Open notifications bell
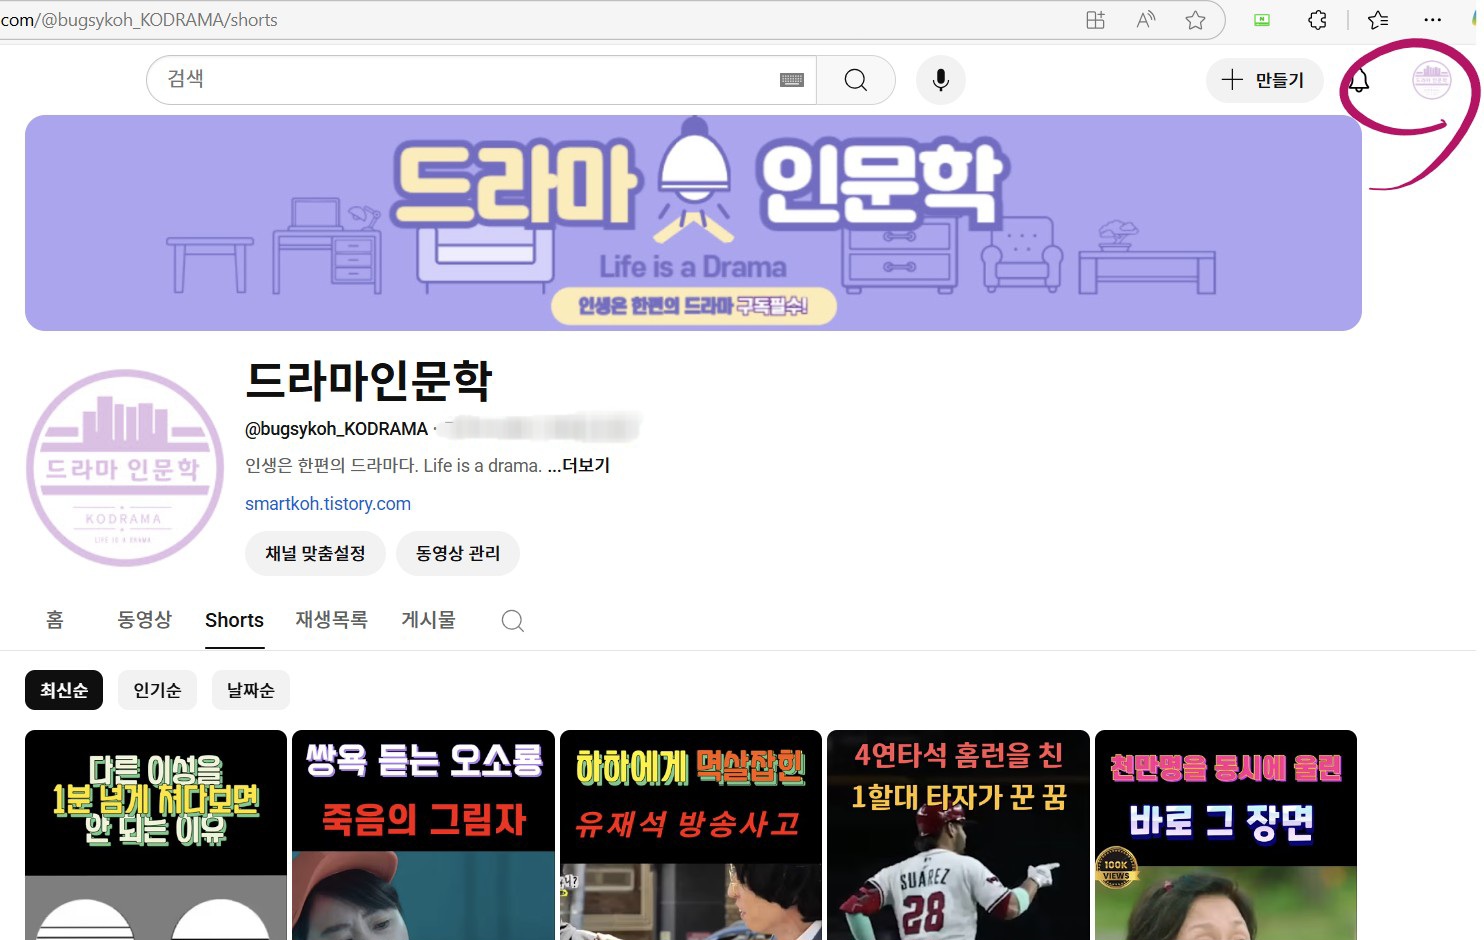 pyautogui.click(x=1359, y=80)
